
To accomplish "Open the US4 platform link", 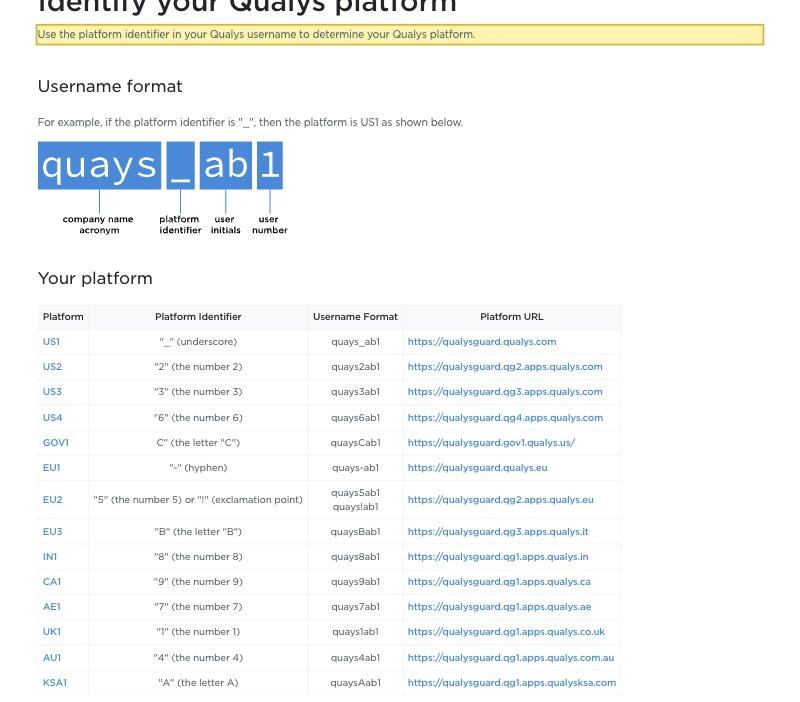I will 52,417.
